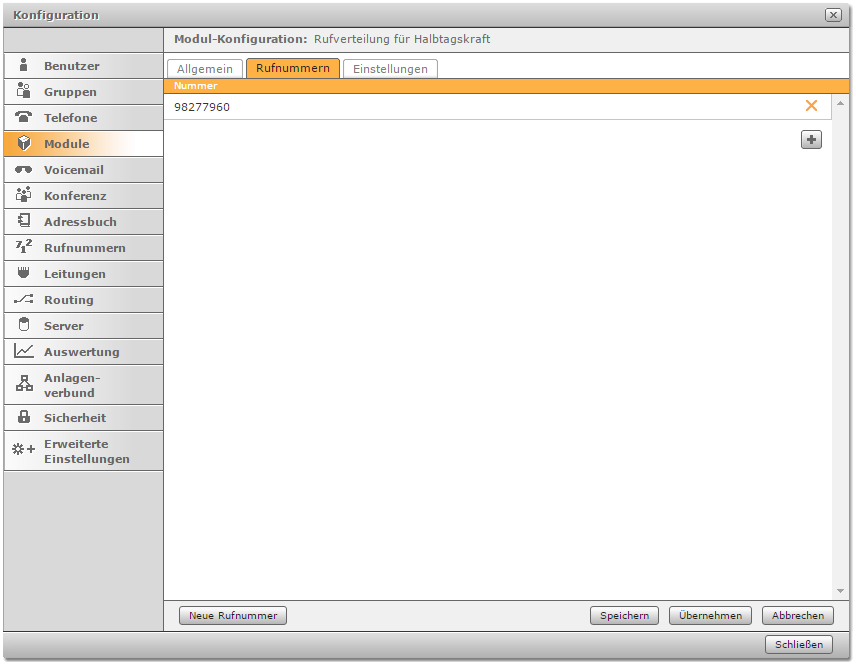Image resolution: width=856 pixels, height=666 pixels.
Task: Switch to the Allgemein tab
Action: [205, 69]
